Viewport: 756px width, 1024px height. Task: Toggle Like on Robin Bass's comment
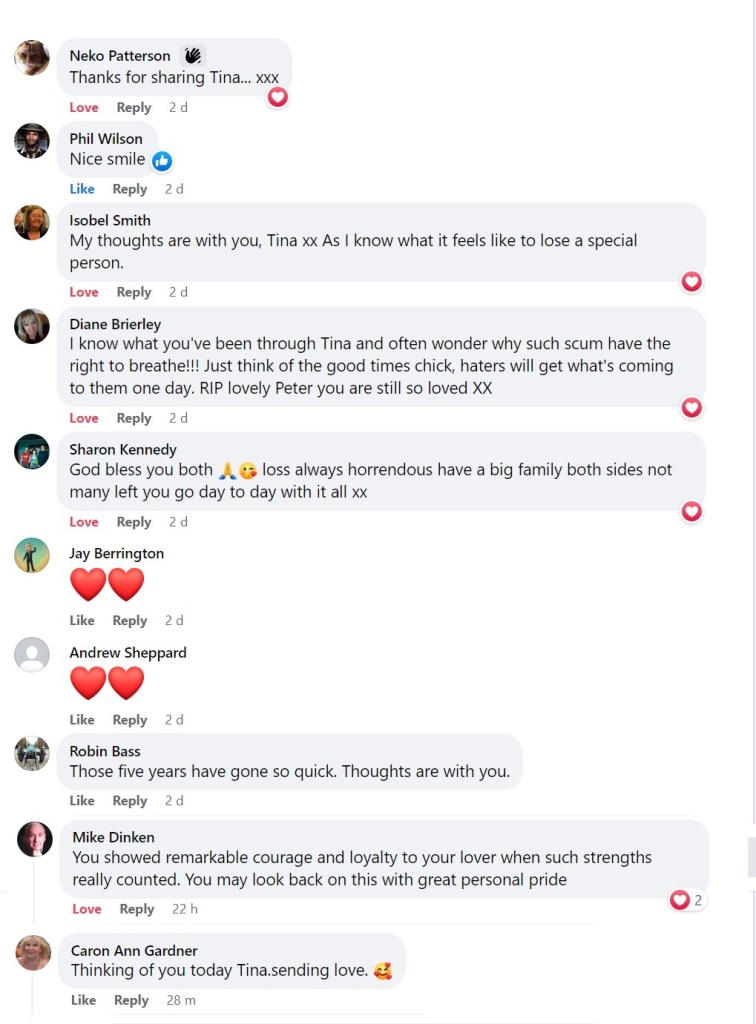(x=82, y=801)
